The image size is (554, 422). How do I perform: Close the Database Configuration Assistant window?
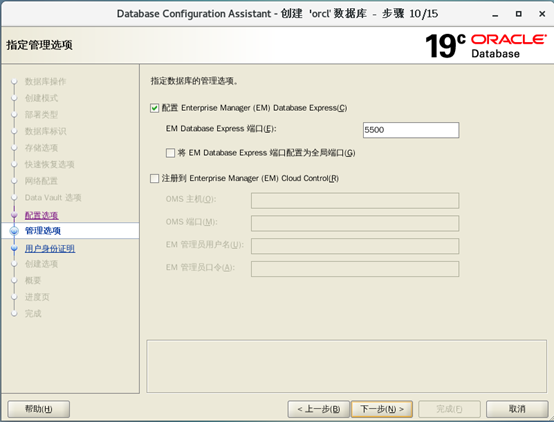[x=542, y=14]
